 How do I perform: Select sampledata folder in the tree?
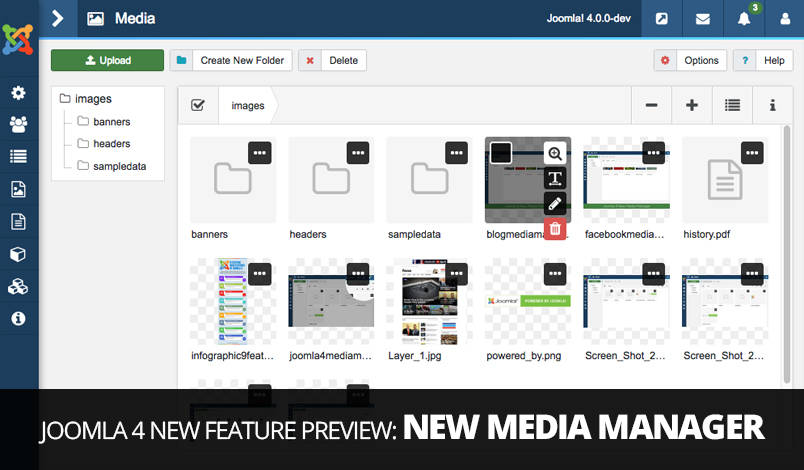coord(112,166)
